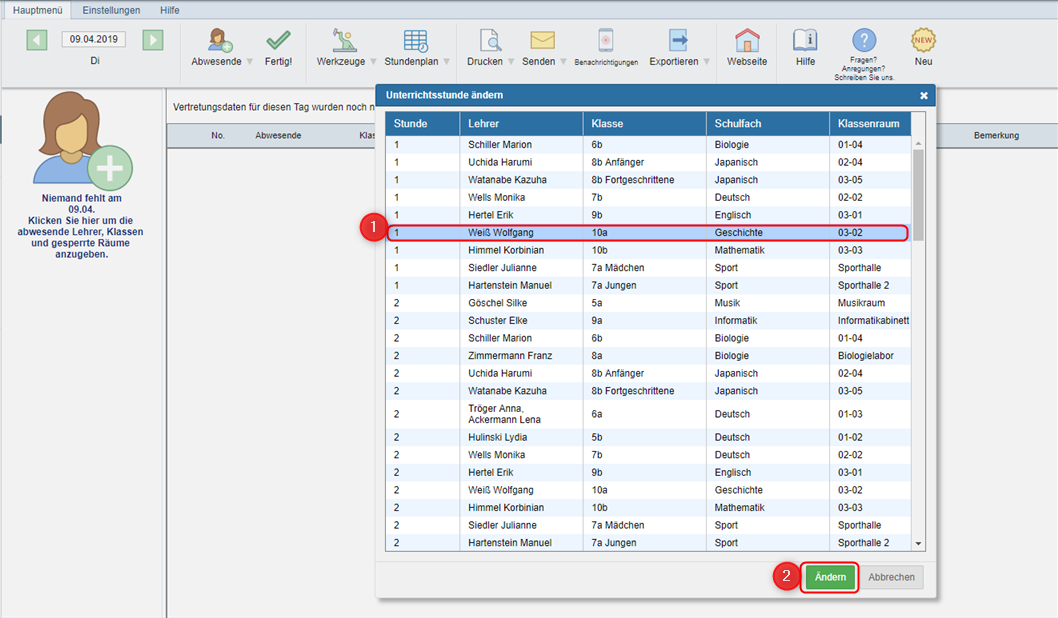Image resolution: width=1058 pixels, height=618 pixels.
Task: Select the Schuster Elke Informatik row
Action: [648, 320]
